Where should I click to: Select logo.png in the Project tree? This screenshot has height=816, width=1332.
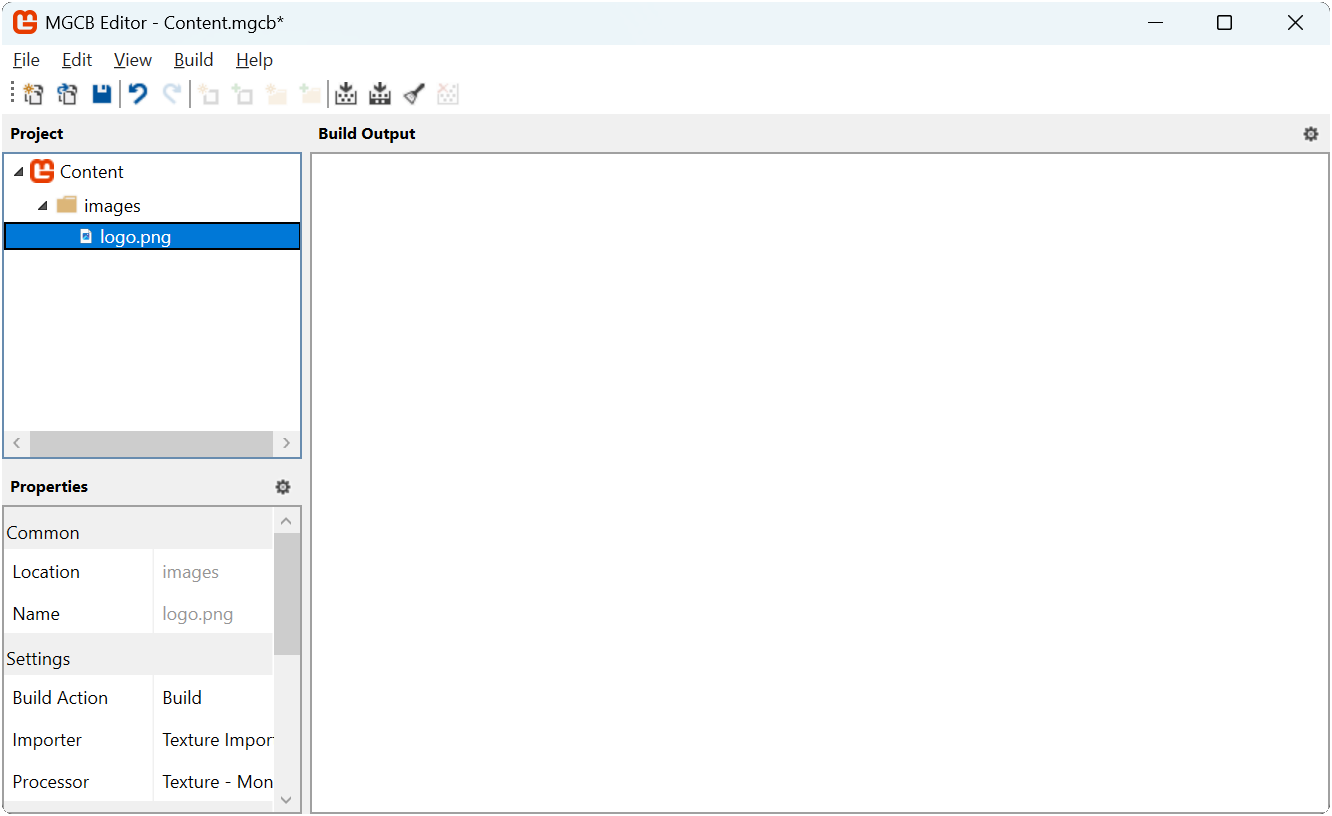[x=133, y=236]
